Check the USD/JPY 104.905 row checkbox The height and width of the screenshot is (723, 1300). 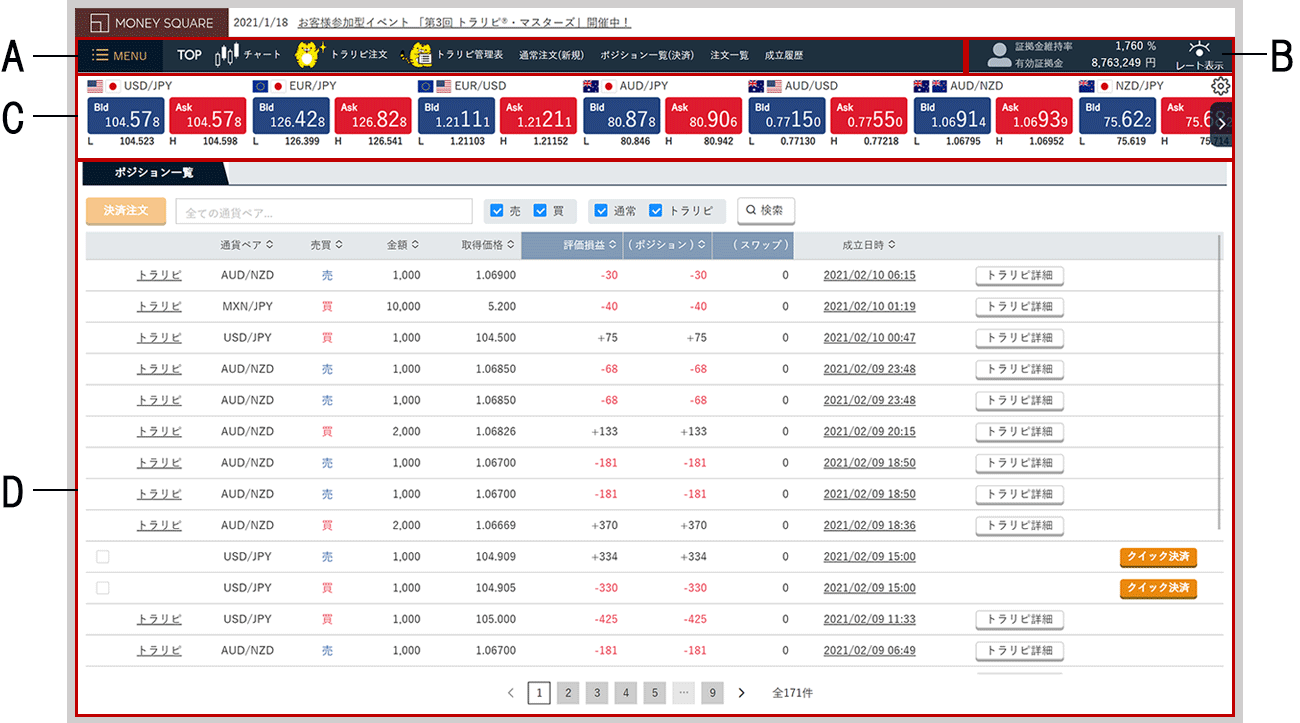102,588
